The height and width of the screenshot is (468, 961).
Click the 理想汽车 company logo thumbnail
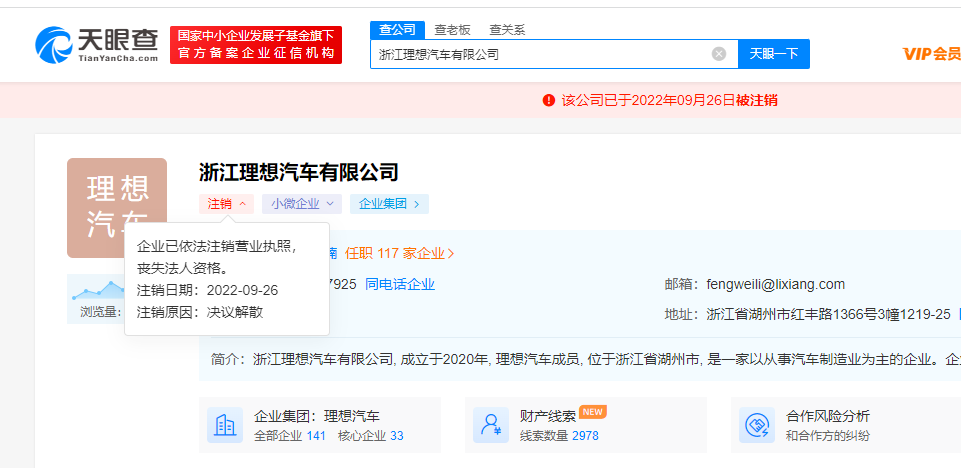point(117,208)
